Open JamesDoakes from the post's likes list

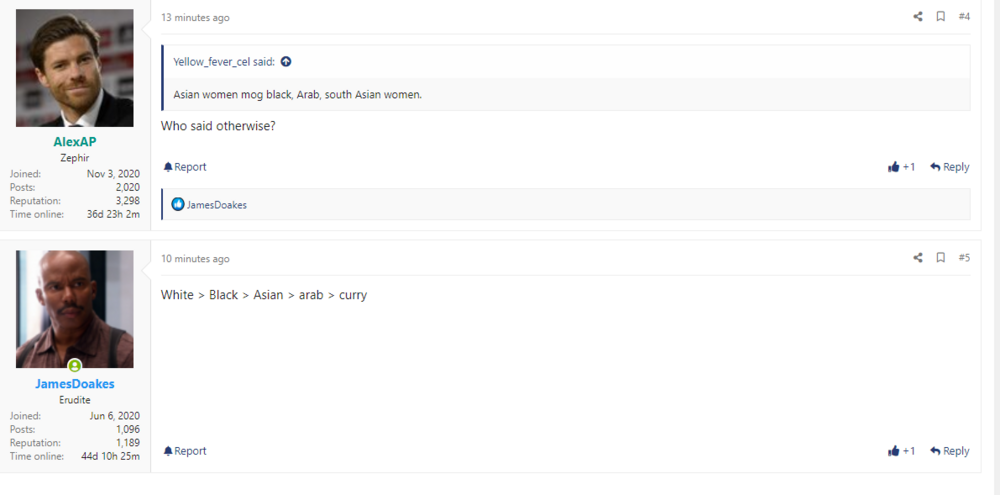(217, 205)
